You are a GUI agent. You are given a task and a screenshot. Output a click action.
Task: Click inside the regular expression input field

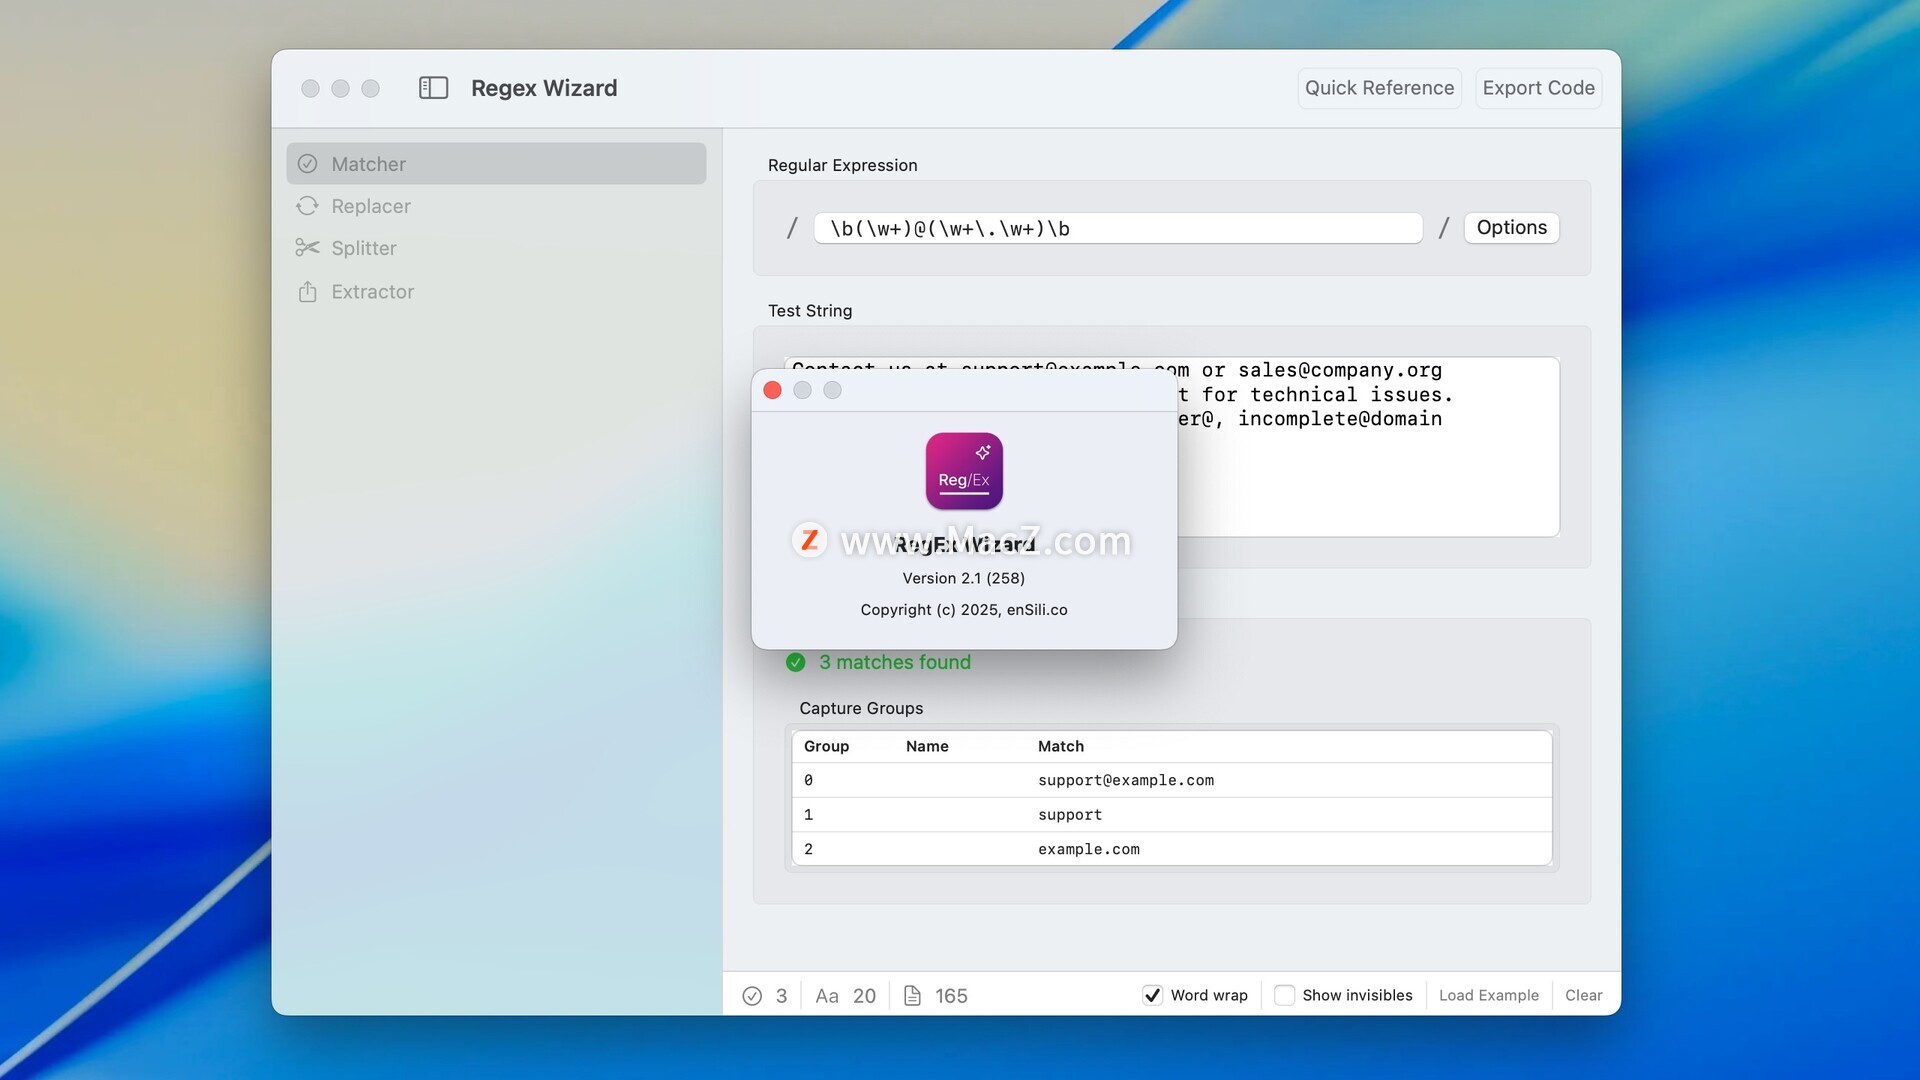click(x=1118, y=229)
